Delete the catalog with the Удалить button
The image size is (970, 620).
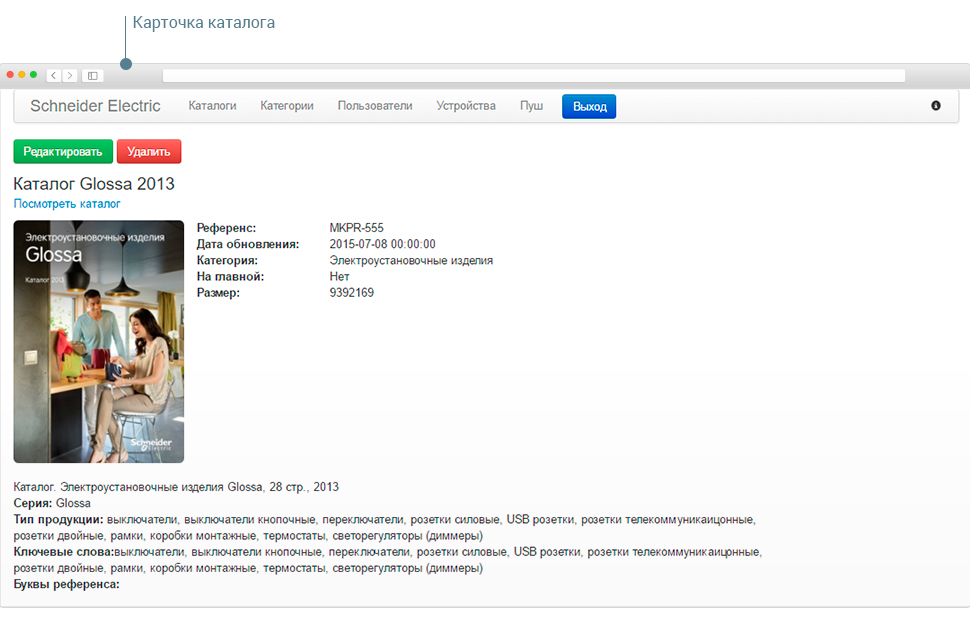149,152
